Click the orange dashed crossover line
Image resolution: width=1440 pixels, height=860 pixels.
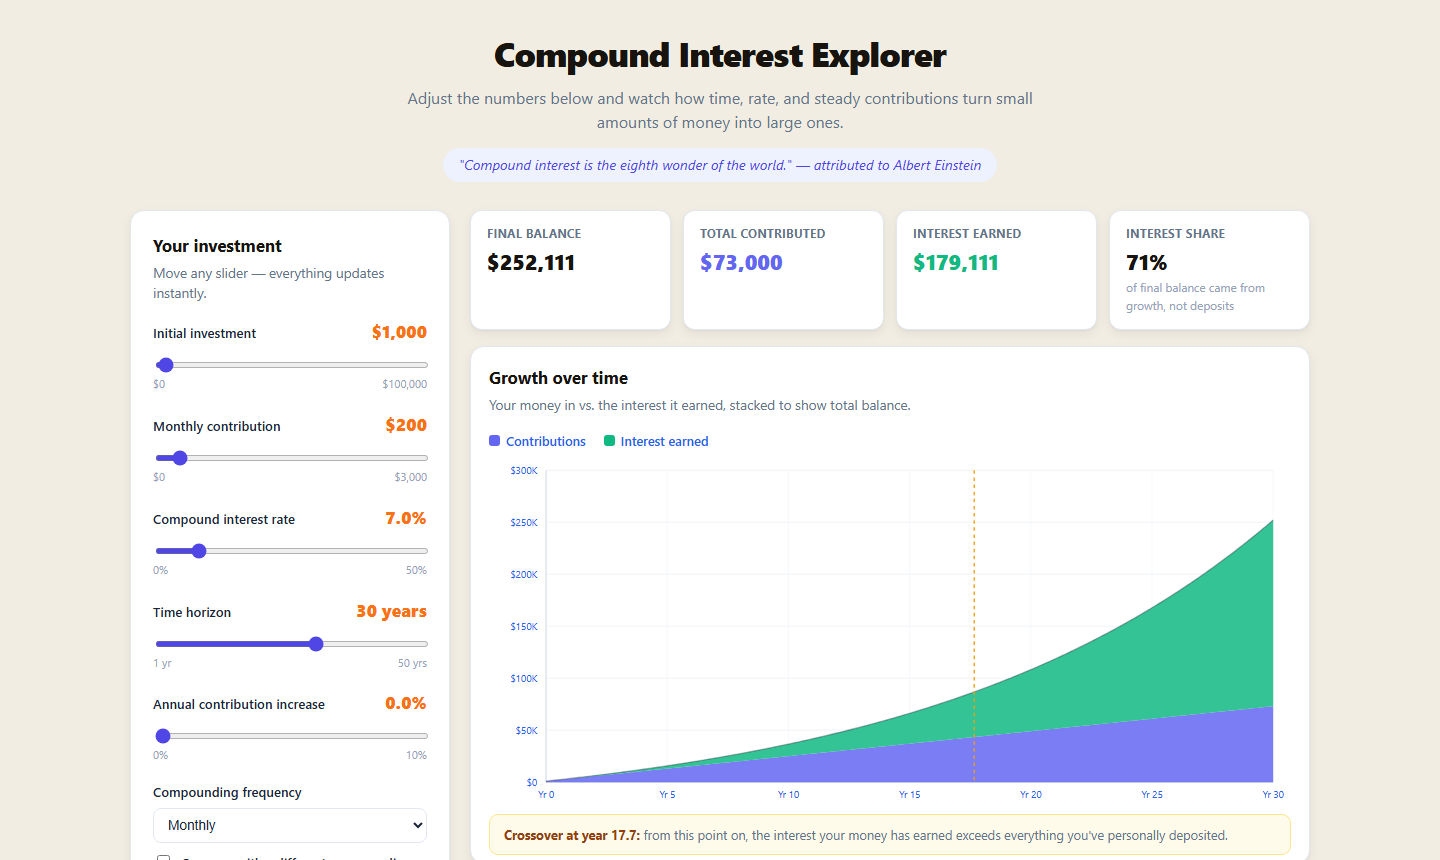tap(974, 626)
